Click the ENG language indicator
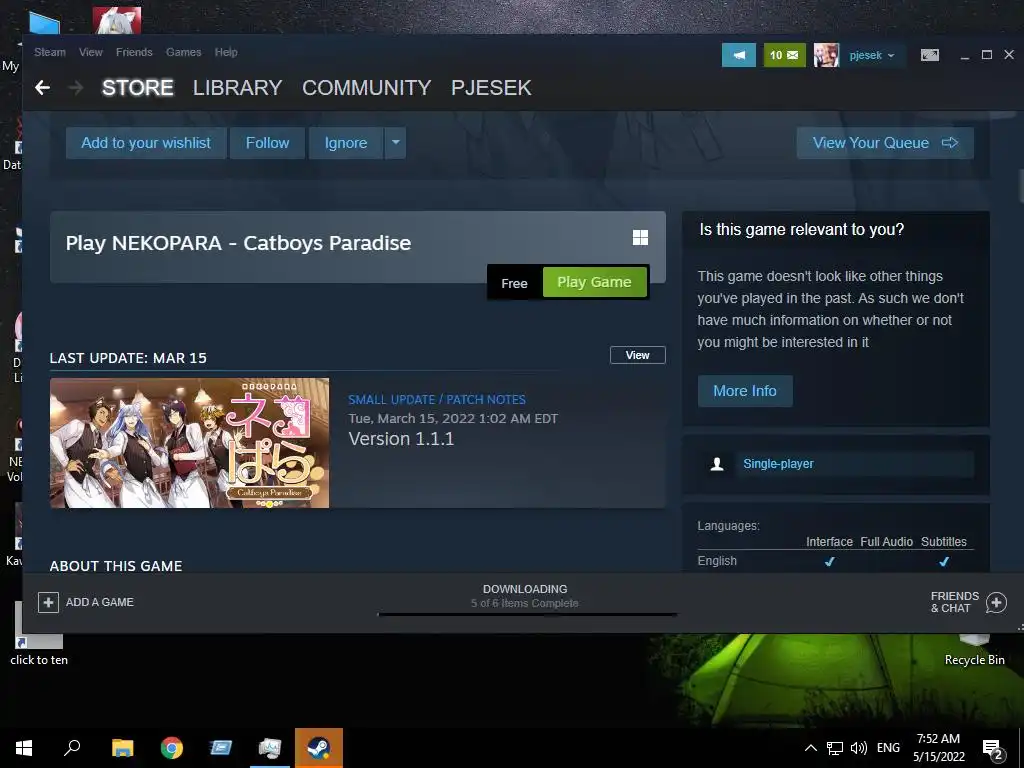Image resolution: width=1024 pixels, height=768 pixels. pos(888,748)
